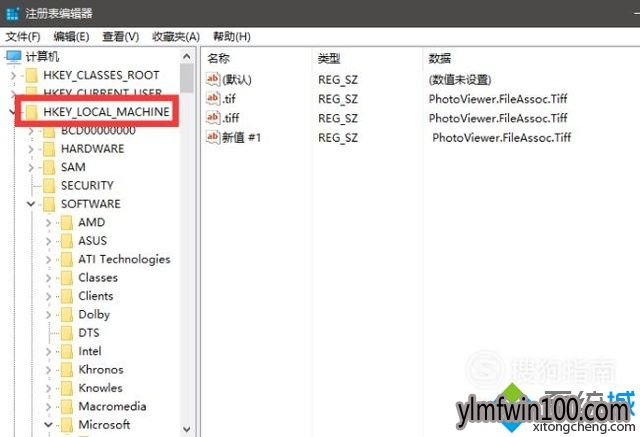Viewport: 640px width, 437px height.
Task: Click the tree pane scrollbar thumb
Action: (187, 78)
